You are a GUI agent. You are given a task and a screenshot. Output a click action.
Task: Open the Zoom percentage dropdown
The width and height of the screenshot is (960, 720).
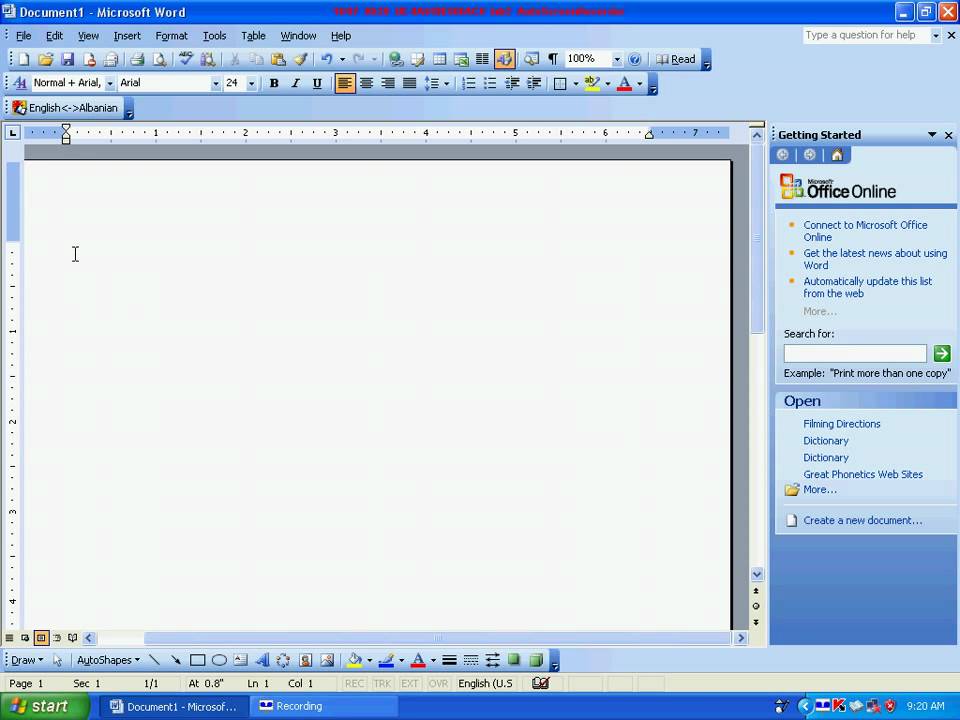[x=617, y=59]
